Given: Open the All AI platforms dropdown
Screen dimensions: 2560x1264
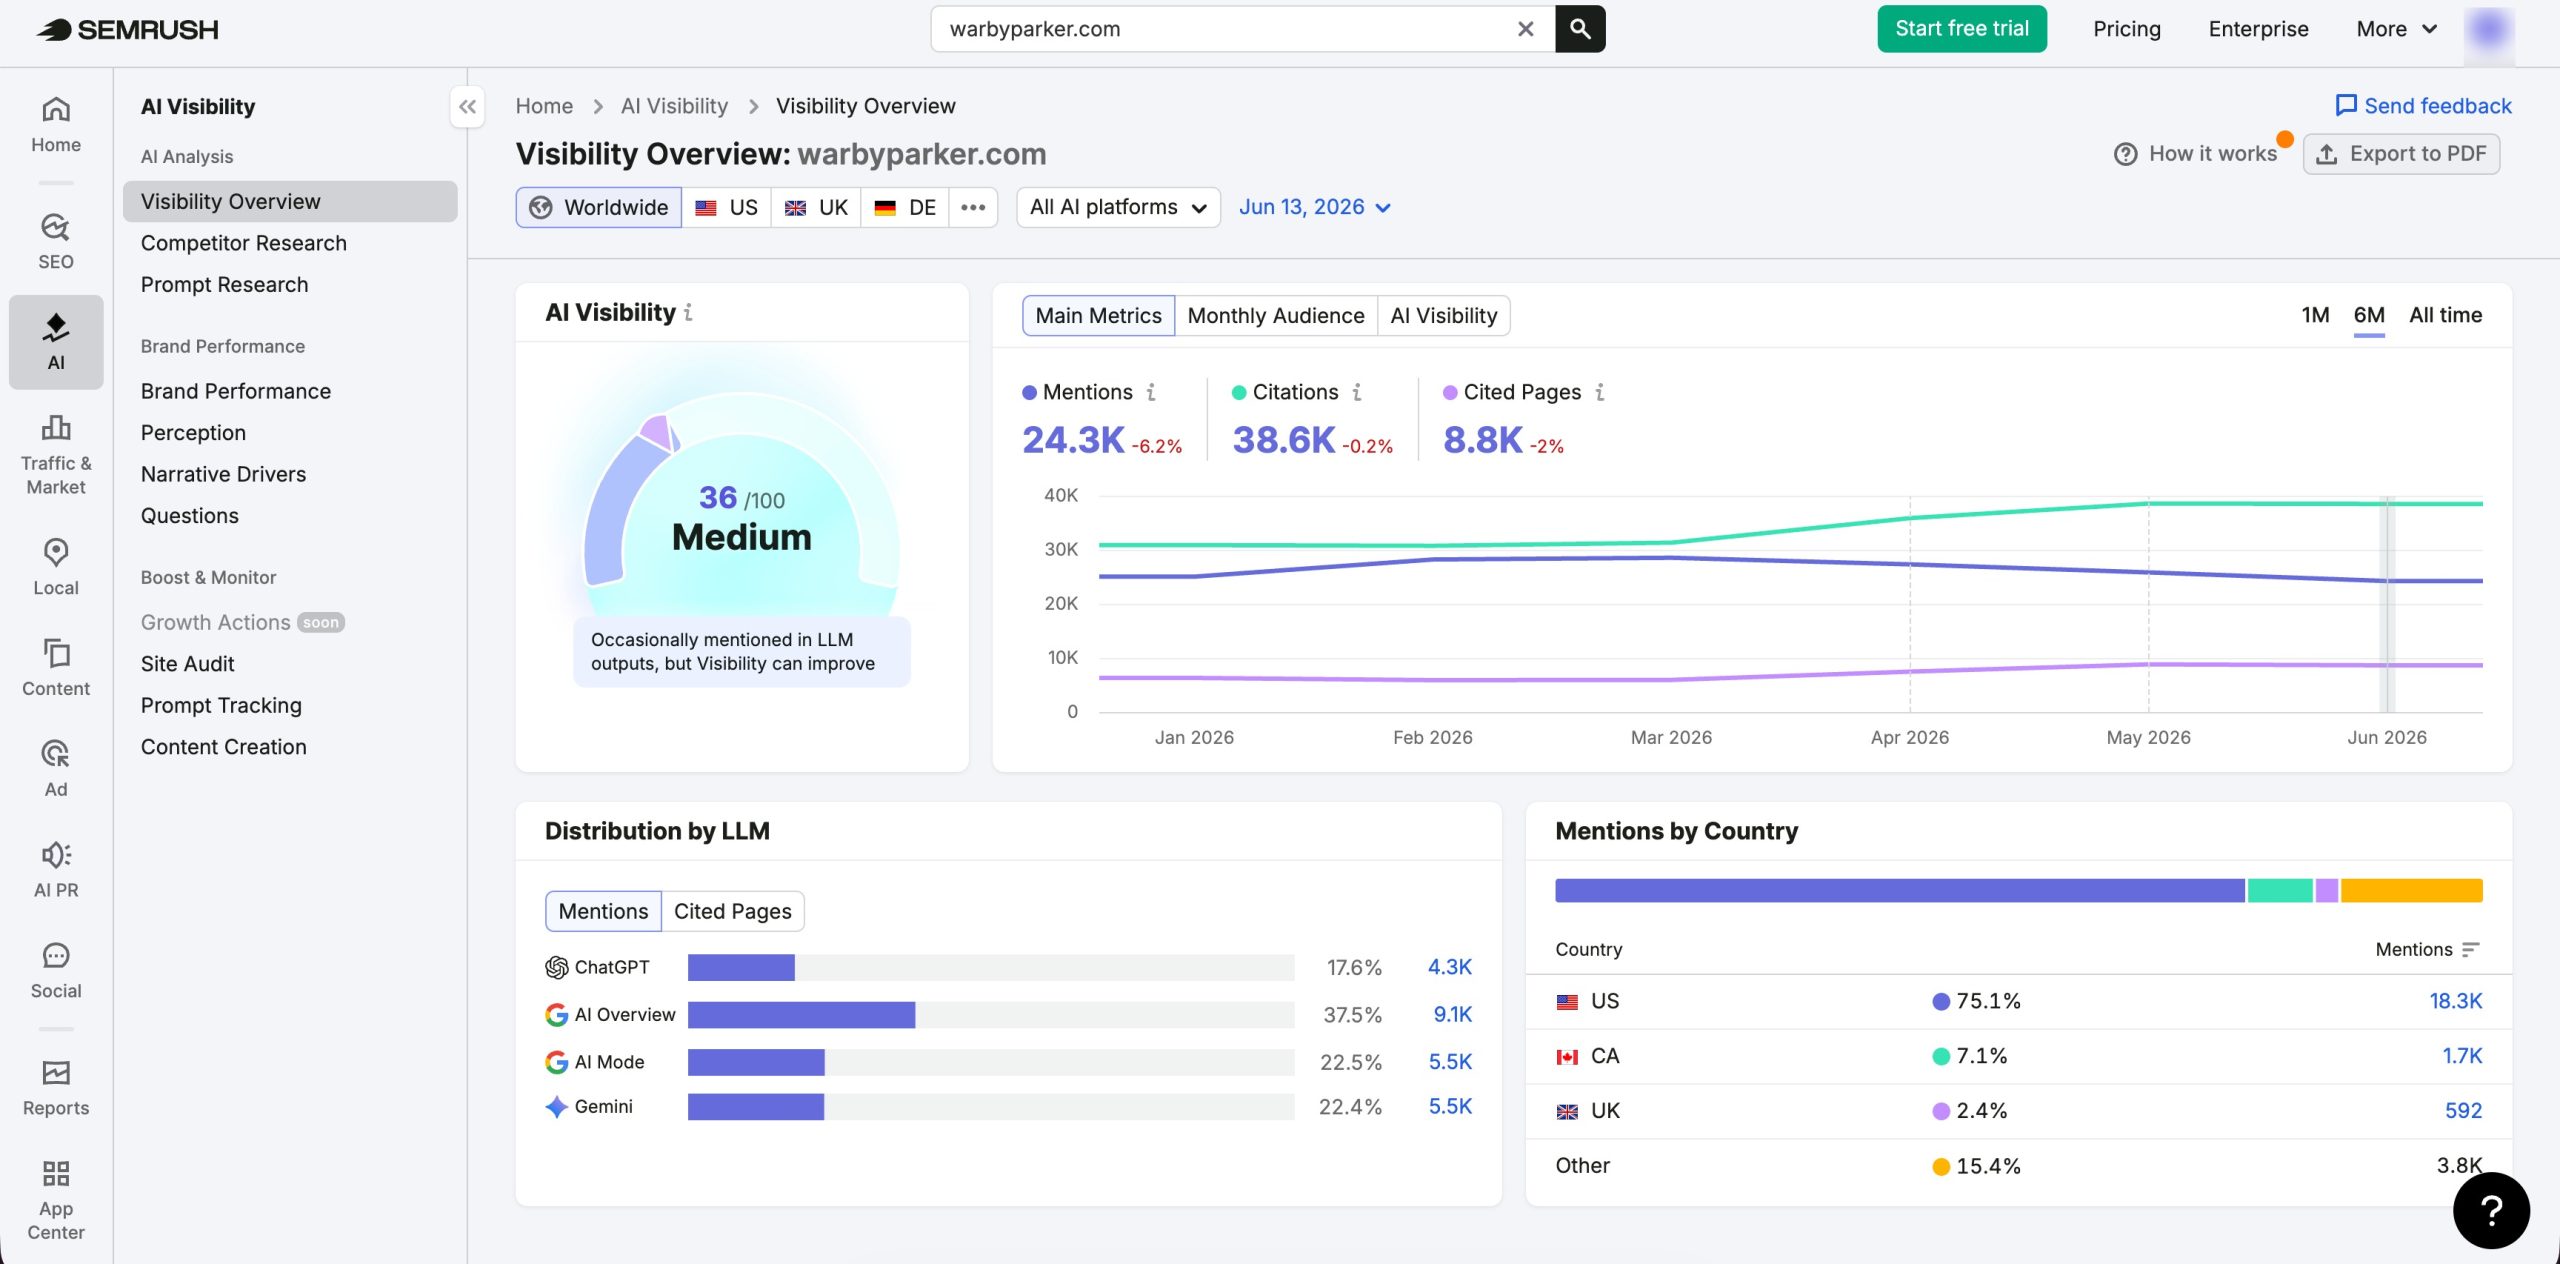Looking at the screenshot, I should pyautogui.click(x=1118, y=207).
